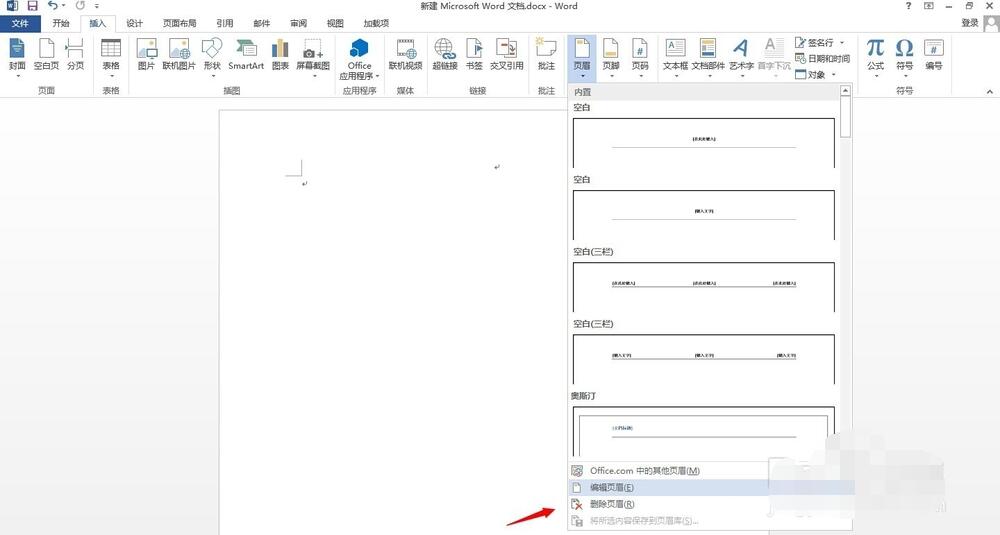
Task: Open Office apps (Office 应用程序)
Action: pyautogui.click(x=359, y=59)
